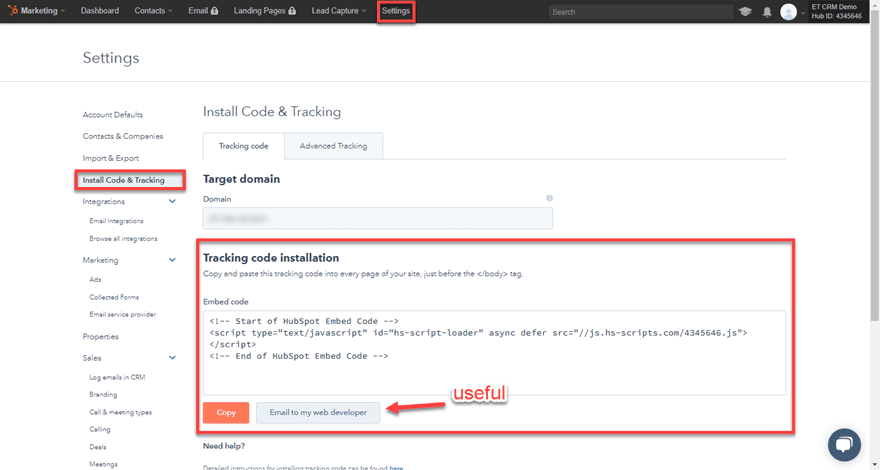The height and width of the screenshot is (470, 880).
Task: Open Collected Forms settings
Action: [114, 297]
